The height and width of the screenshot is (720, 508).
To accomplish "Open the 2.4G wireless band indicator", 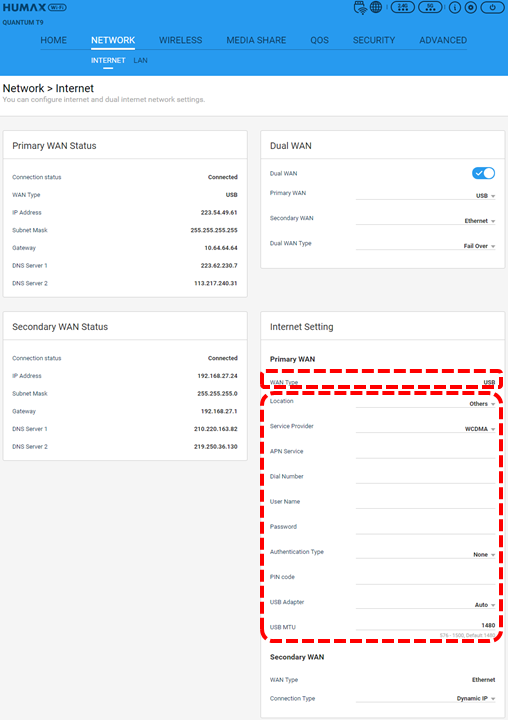I will [402, 7].
